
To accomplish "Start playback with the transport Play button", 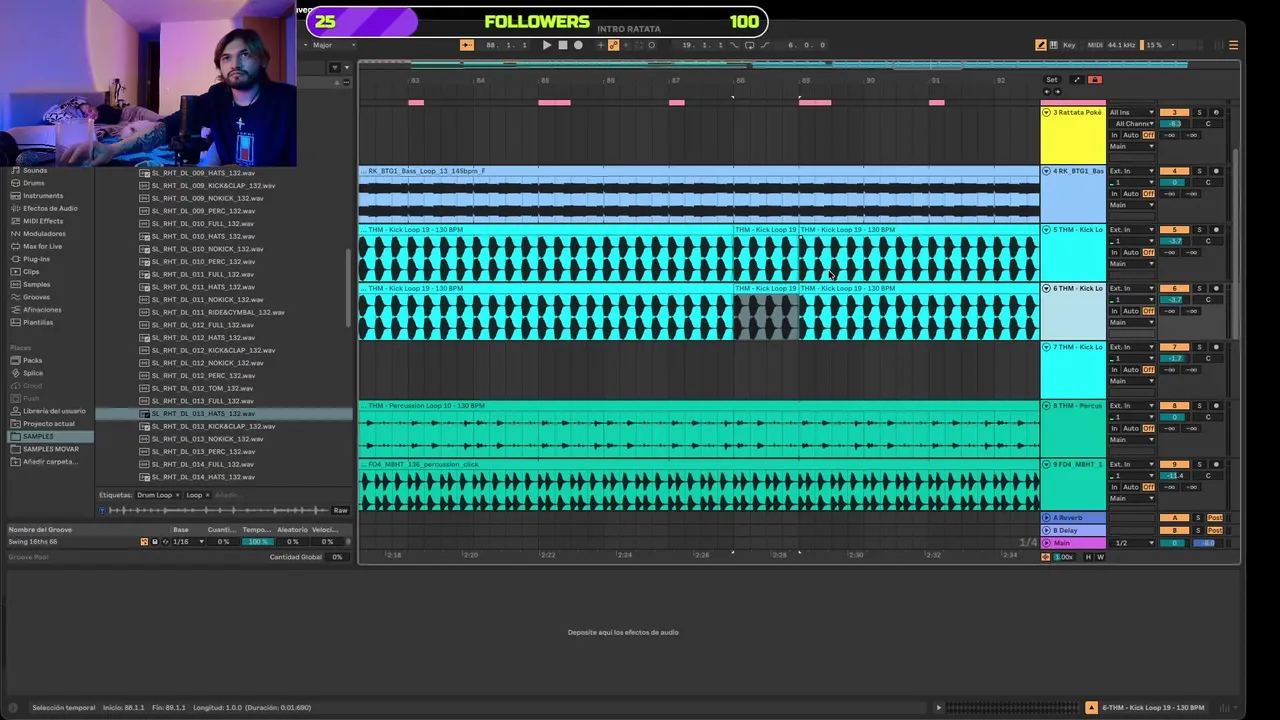I will [x=546, y=45].
